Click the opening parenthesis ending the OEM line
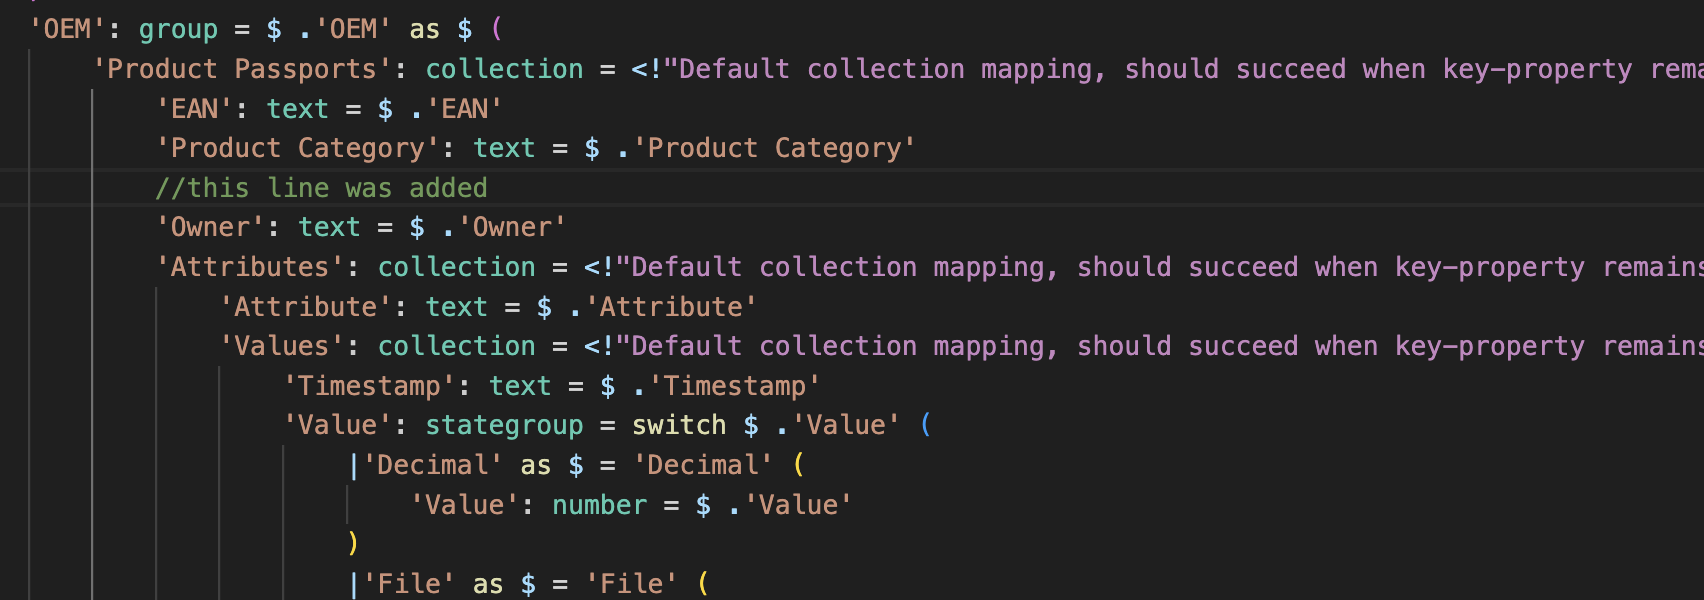 (x=497, y=29)
